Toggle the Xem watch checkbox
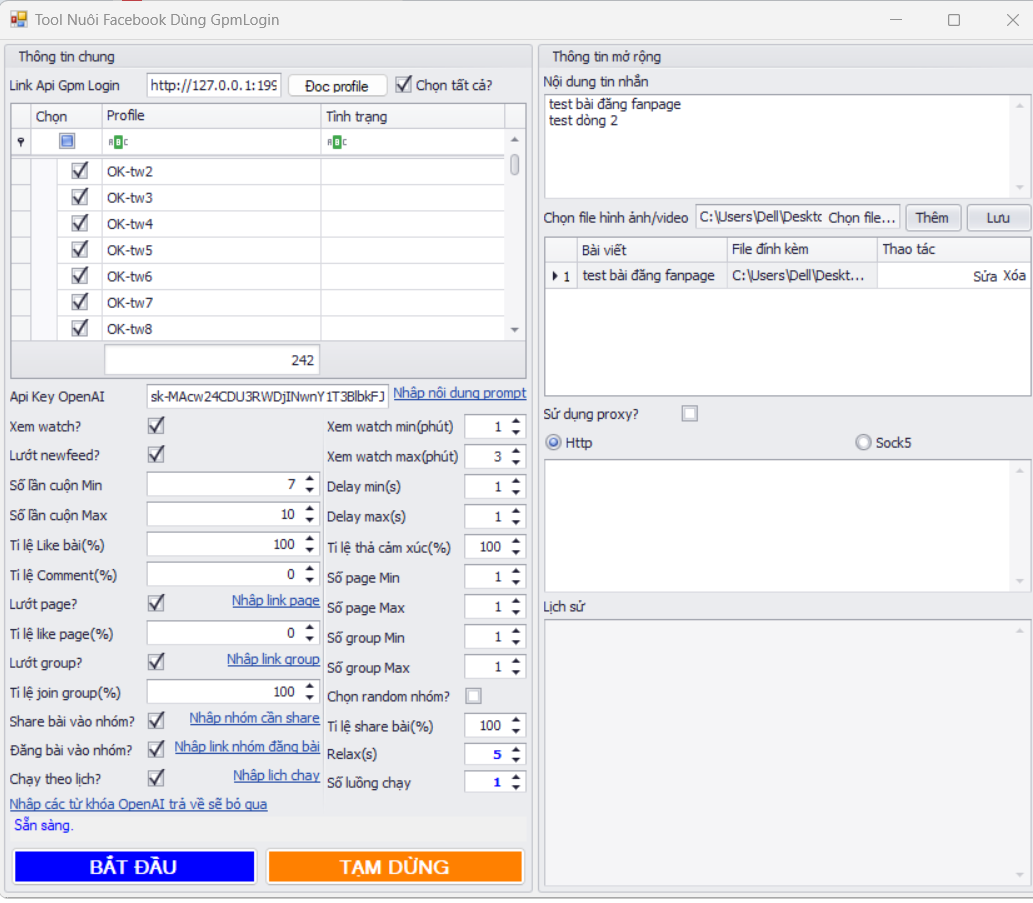Image resolution: width=1033 pixels, height=903 pixels. click(x=156, y=425)
